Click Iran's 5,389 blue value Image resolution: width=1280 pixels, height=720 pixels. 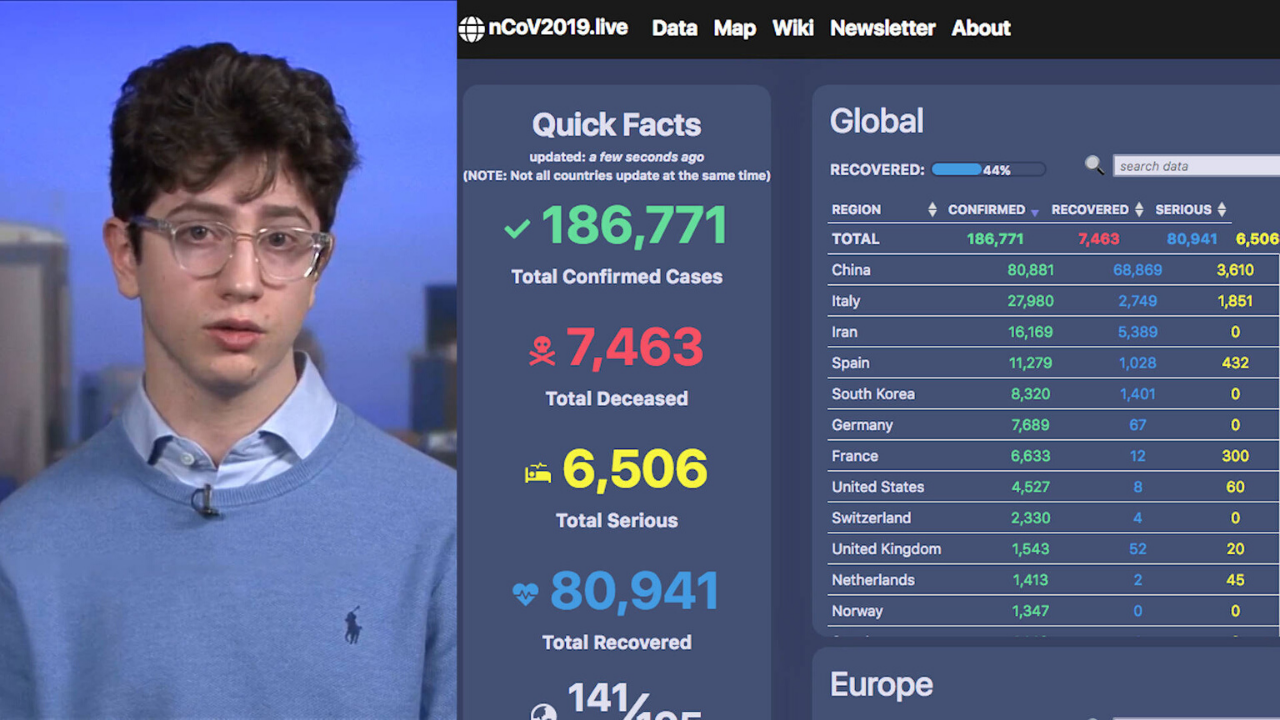click(1138, 332)
